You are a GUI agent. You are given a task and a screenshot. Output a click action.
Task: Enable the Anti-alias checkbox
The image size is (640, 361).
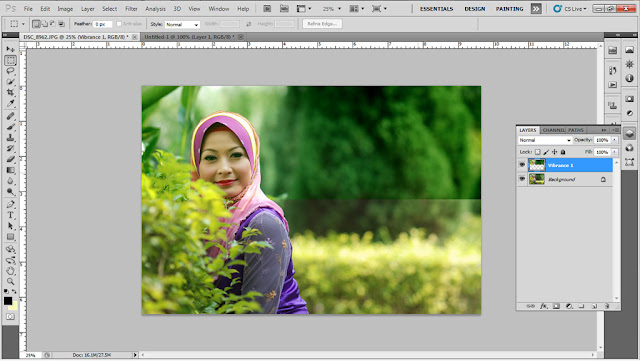119,24
